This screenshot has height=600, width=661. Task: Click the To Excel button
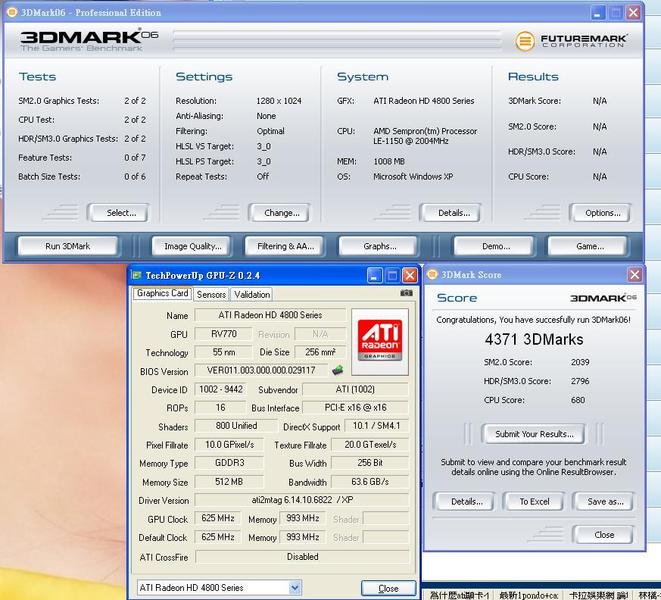point(533,501)
